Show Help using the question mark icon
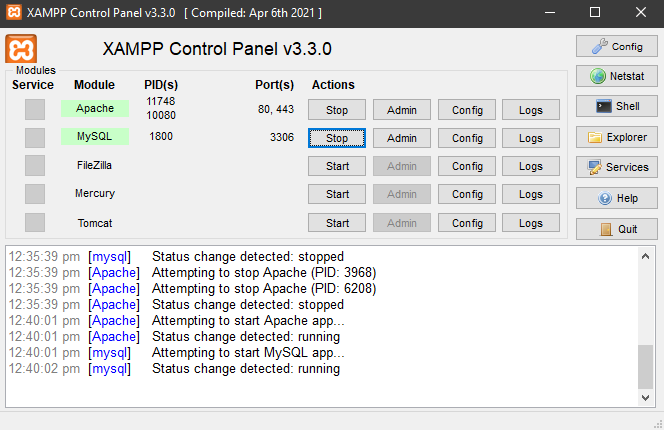This screenshot has width=664, height=430. pos(617,198)
